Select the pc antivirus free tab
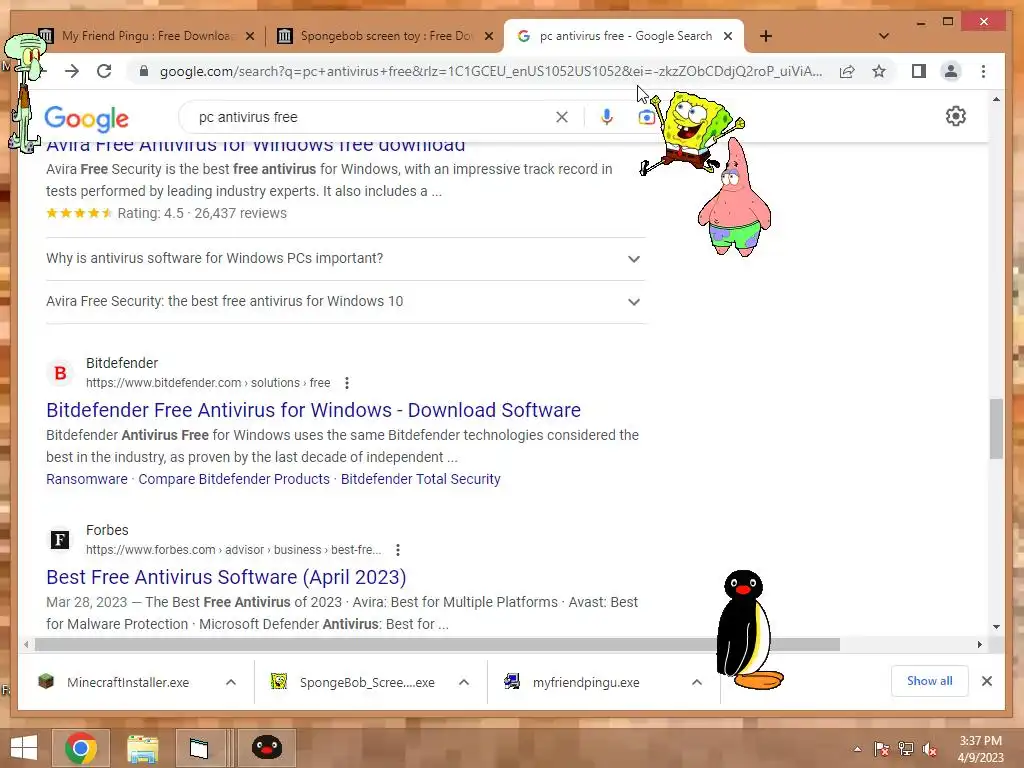 (x=624, y=36)
